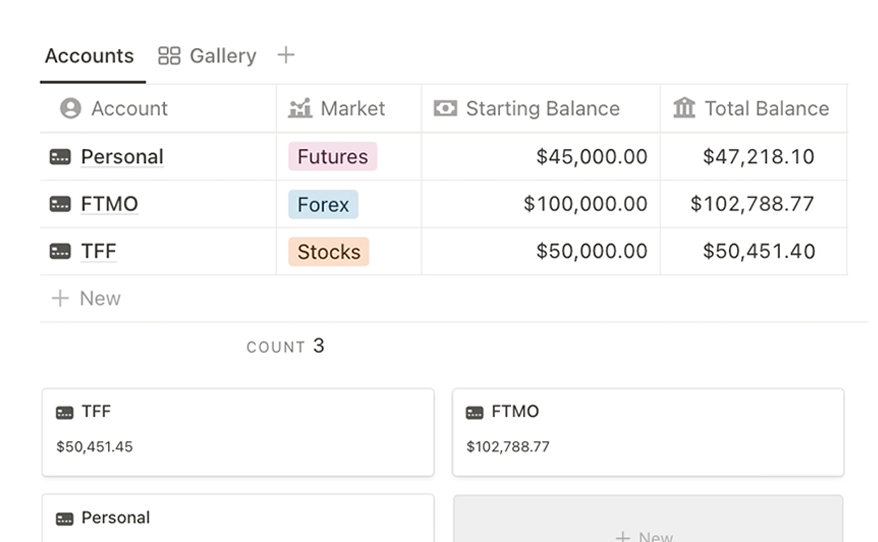Click the cash icon in Starting Balance header
Viewport: 878px width, 542px height.
point(445,108)
